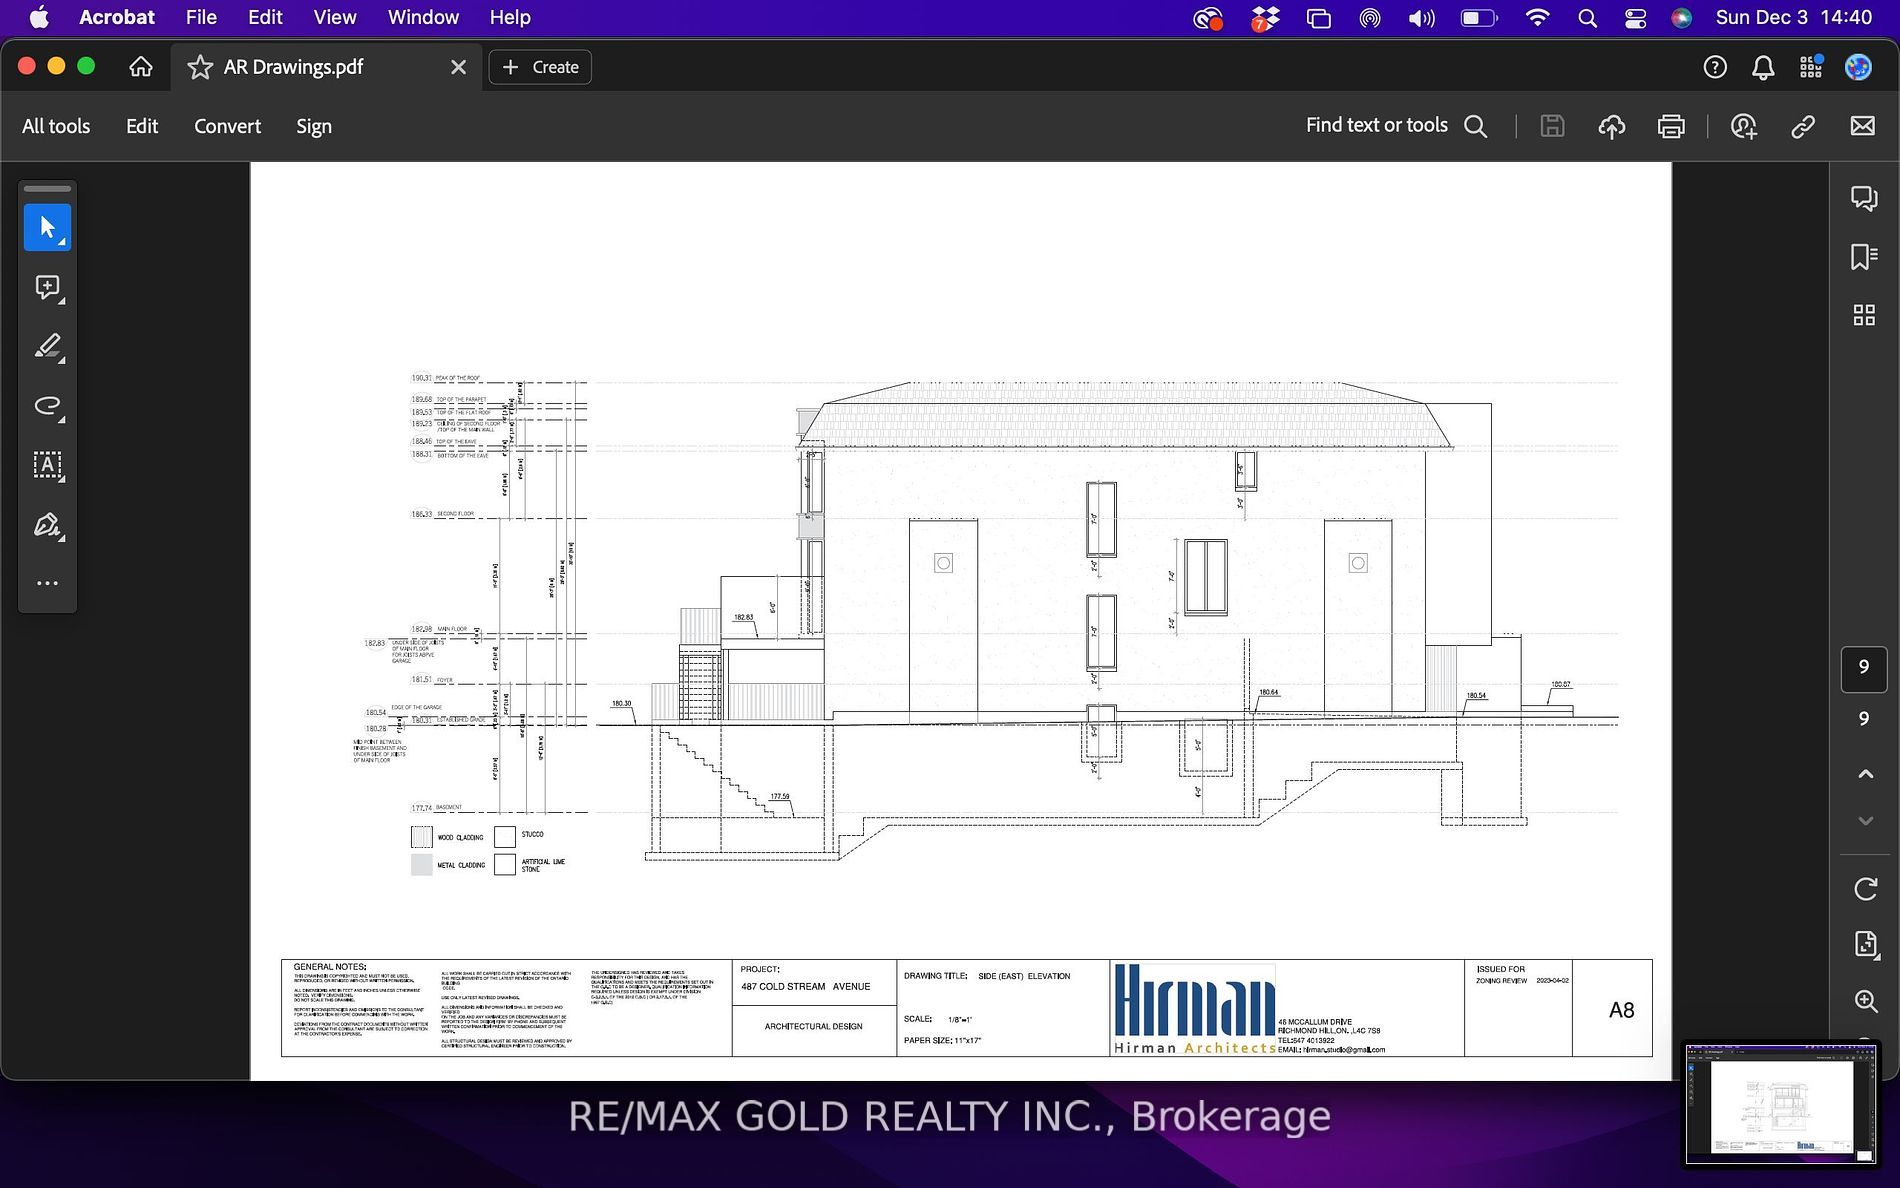Click the current page number box
The height and width of the screenshot is (1188, 1900).
click(x=1863, y=668)
